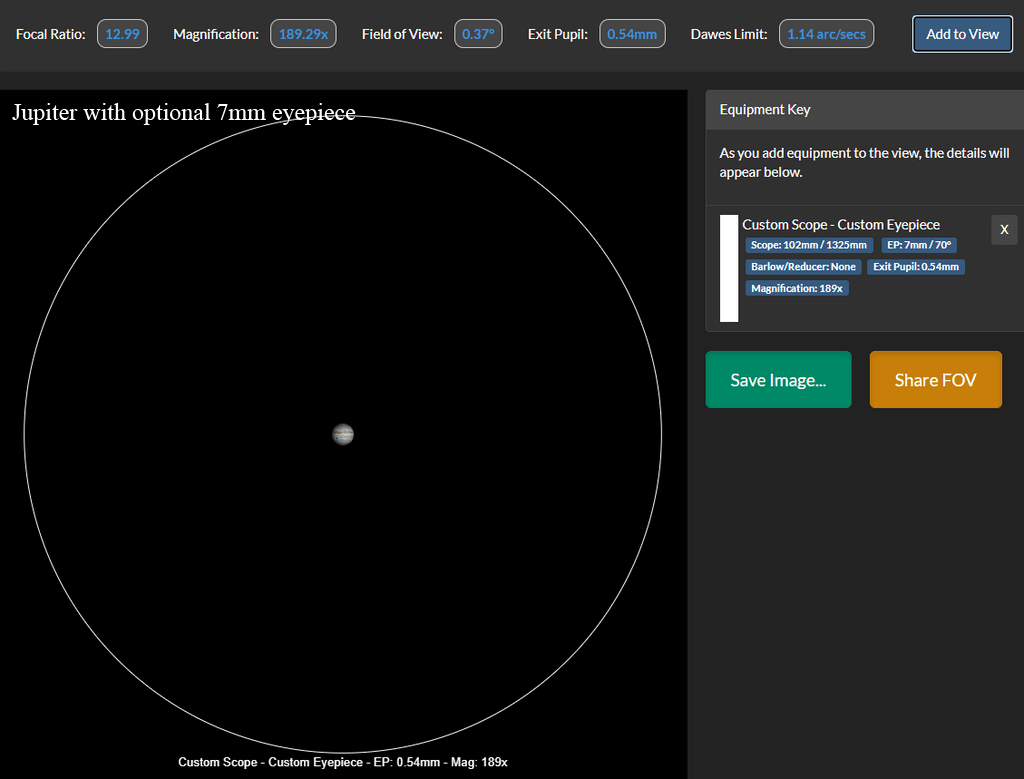Click the Exit Pupil 0.54mm value in top bar
The height and width of the screenshot is (779, 1024).
tap(632, 34)
